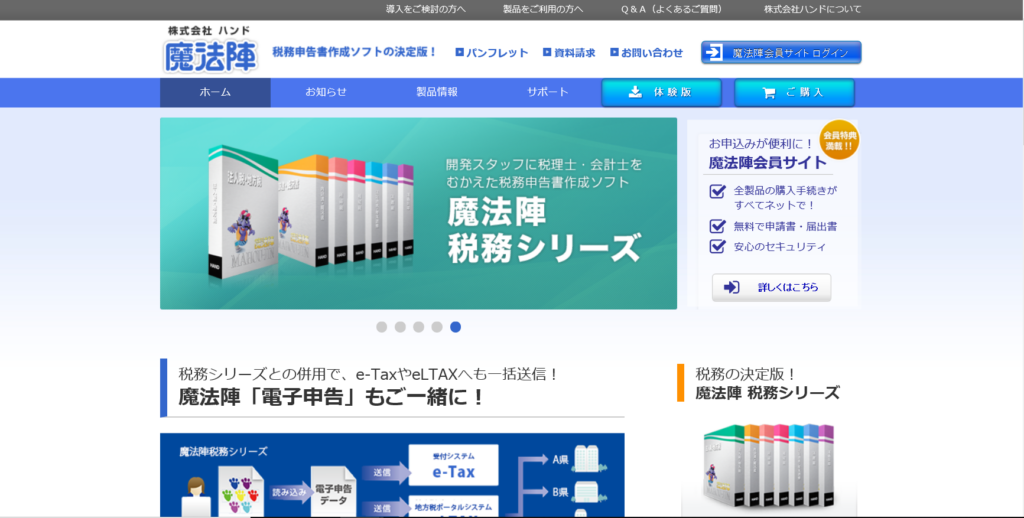Open the 製品情報 navigation tab

click(x=437, y=93)
